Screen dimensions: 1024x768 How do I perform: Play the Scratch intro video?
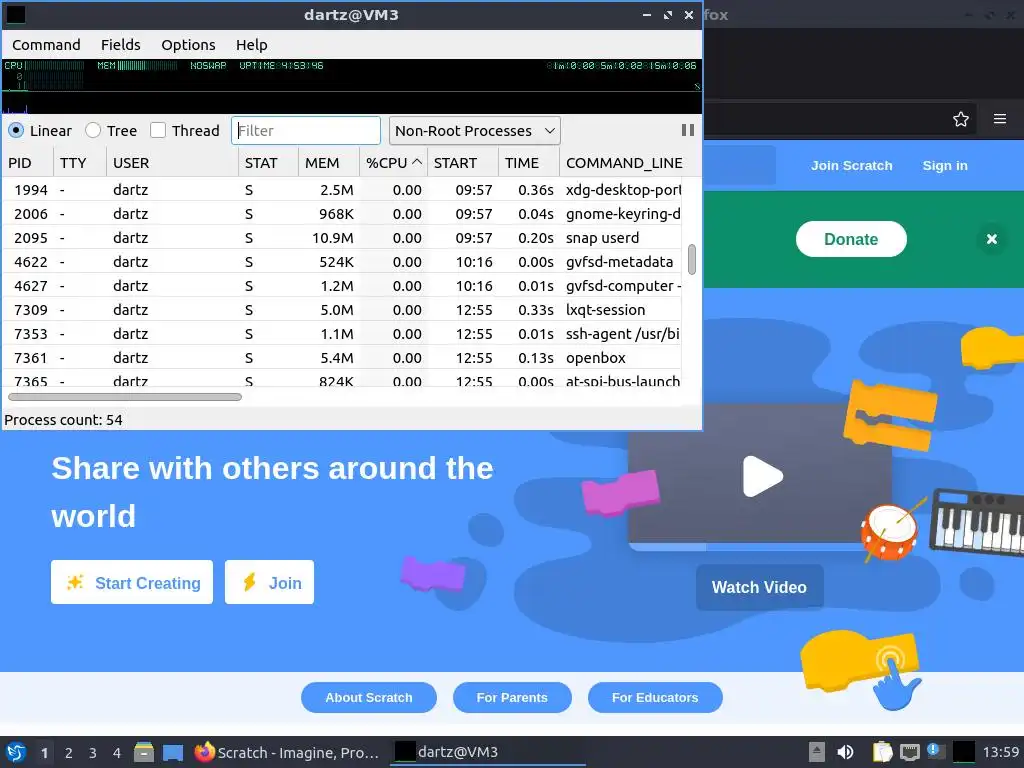click(761, 476)
